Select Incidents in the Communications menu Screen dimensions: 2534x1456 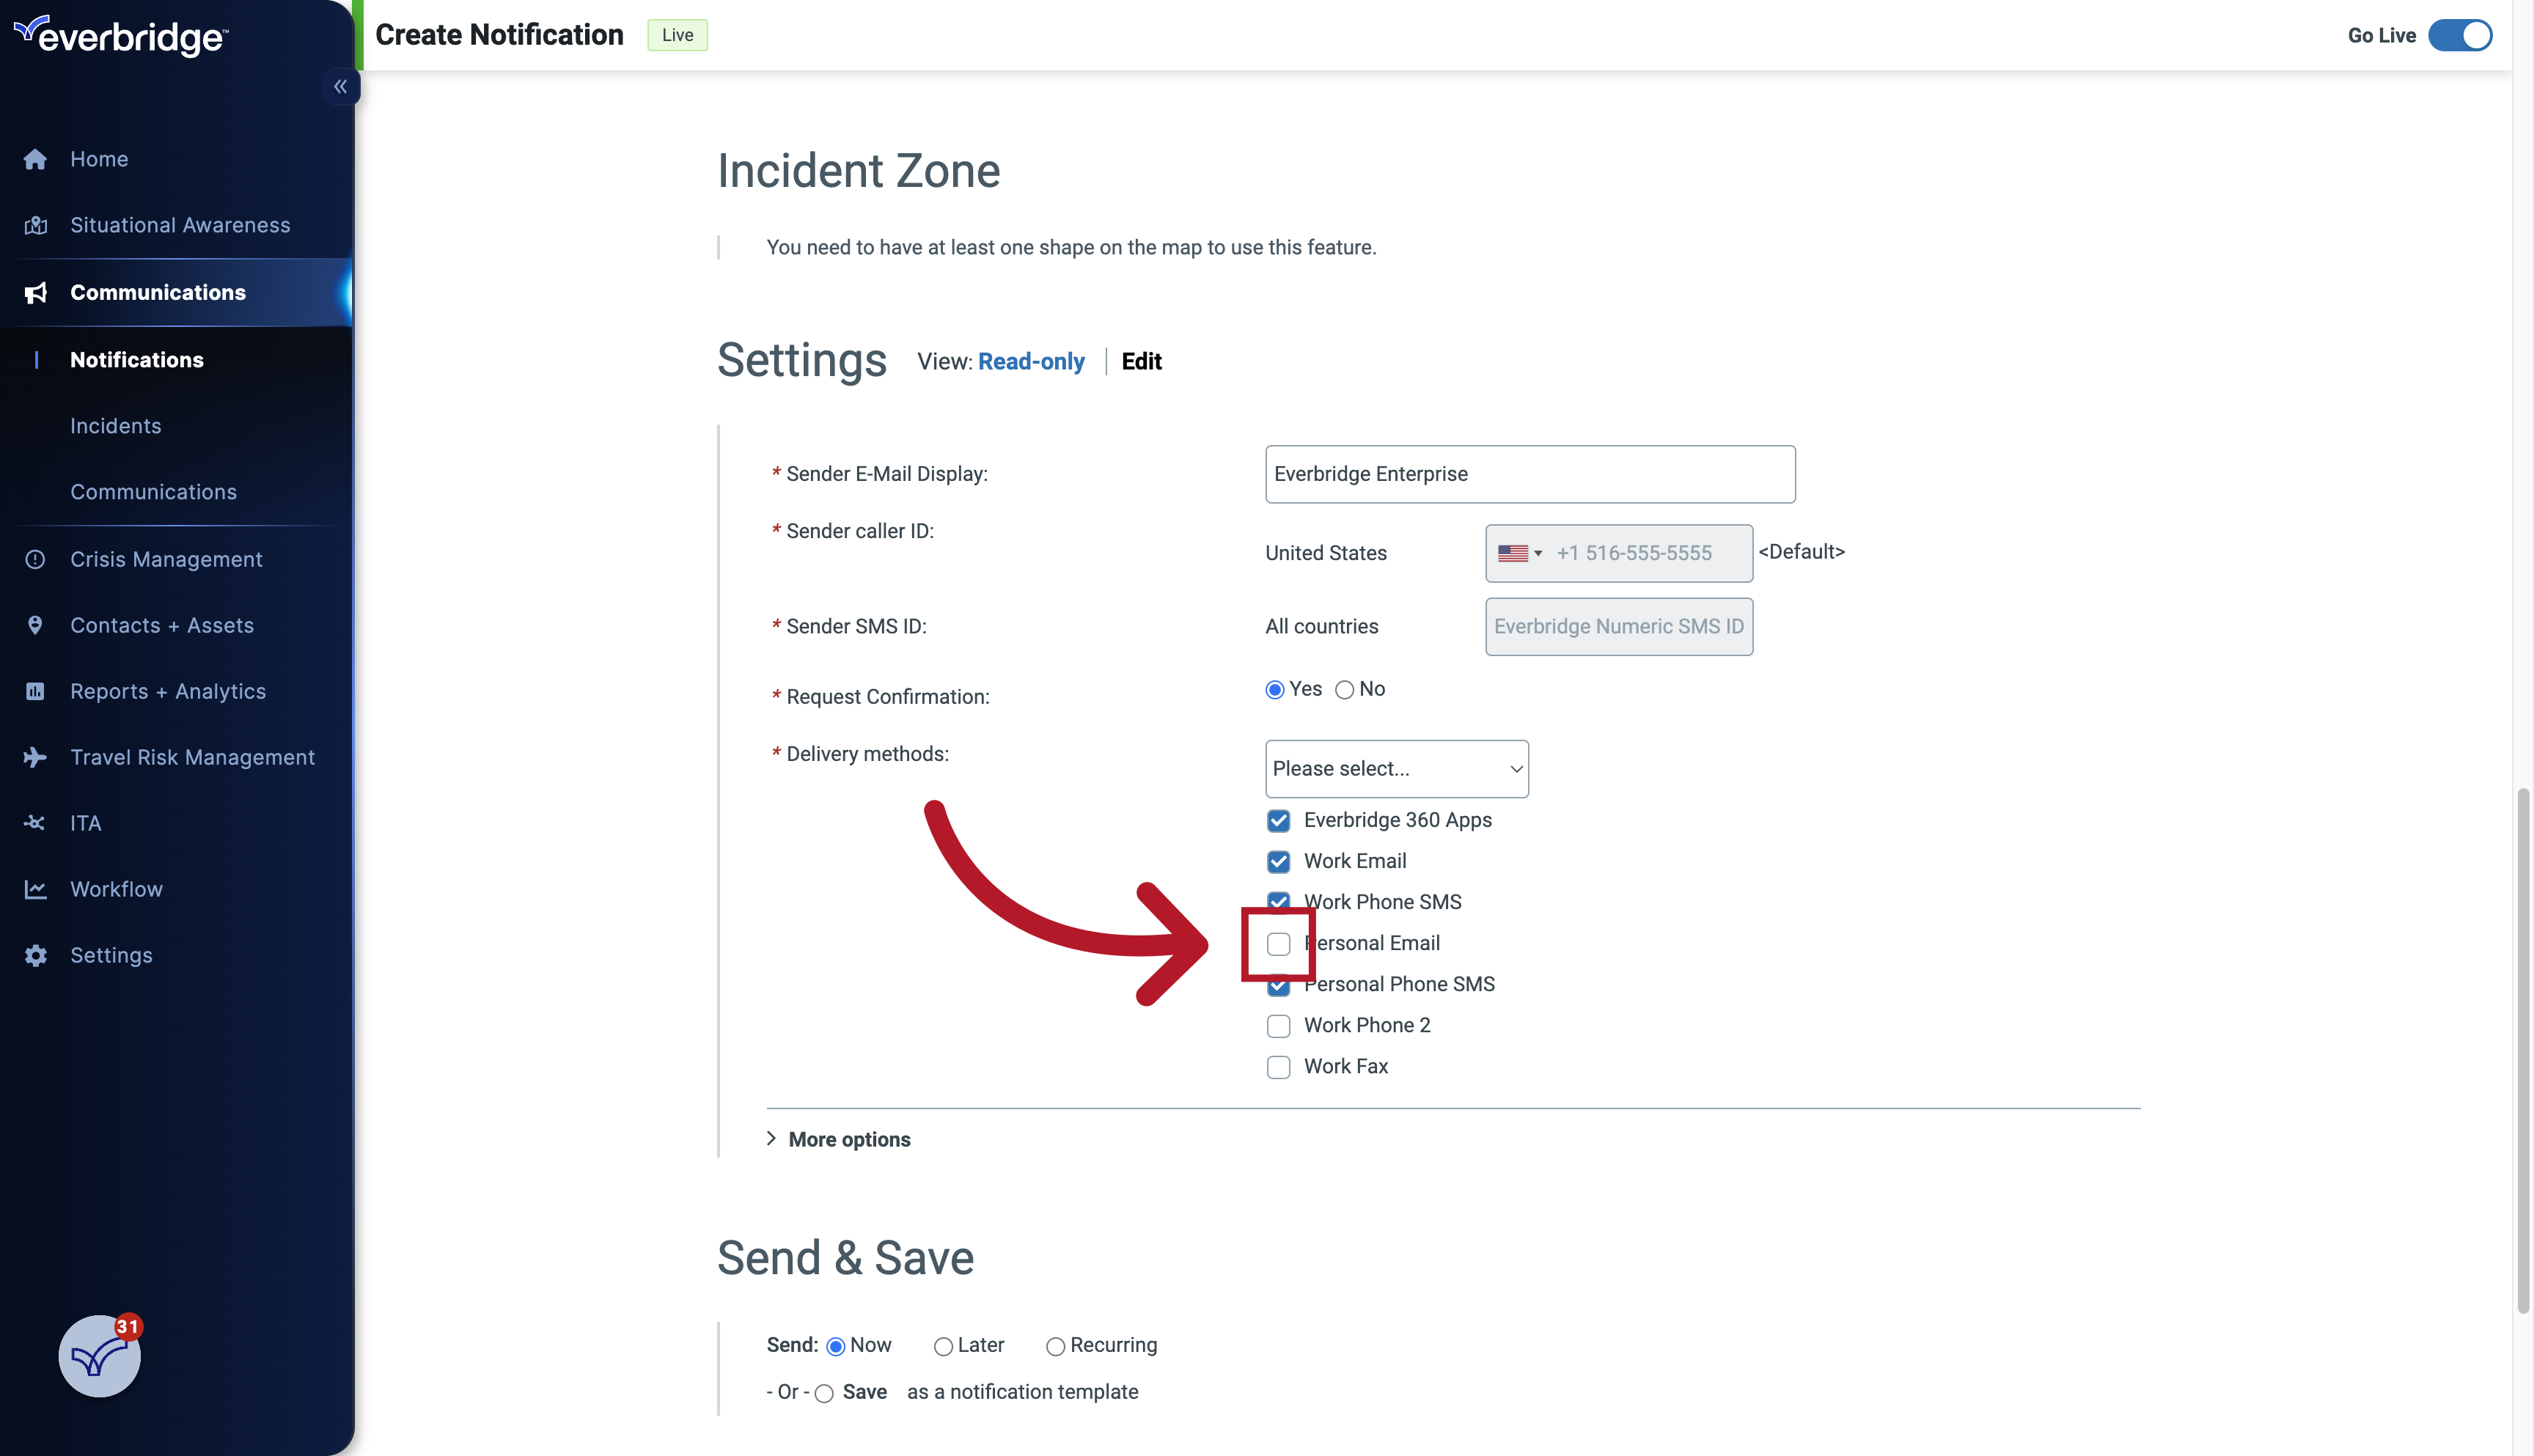coord(116,425)
